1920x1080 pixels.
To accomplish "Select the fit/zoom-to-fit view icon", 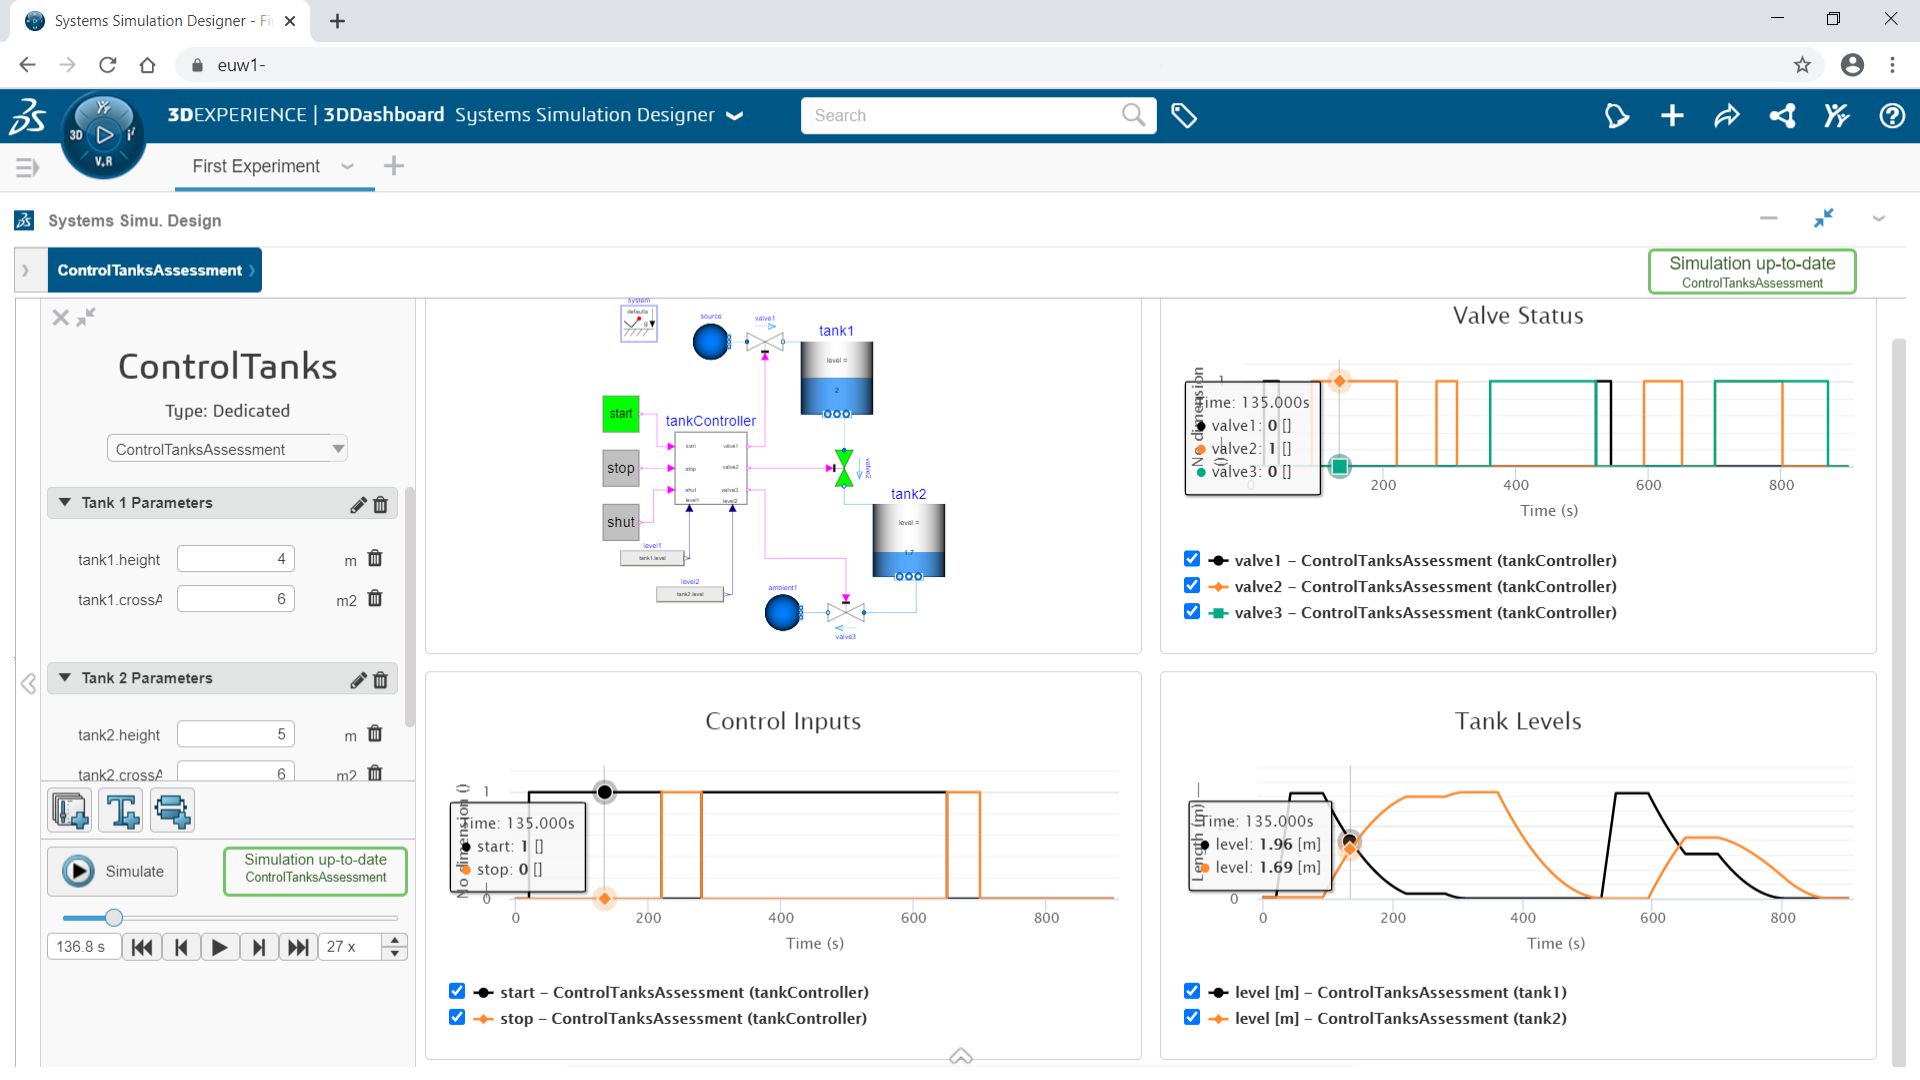I will coord(1822,218).
